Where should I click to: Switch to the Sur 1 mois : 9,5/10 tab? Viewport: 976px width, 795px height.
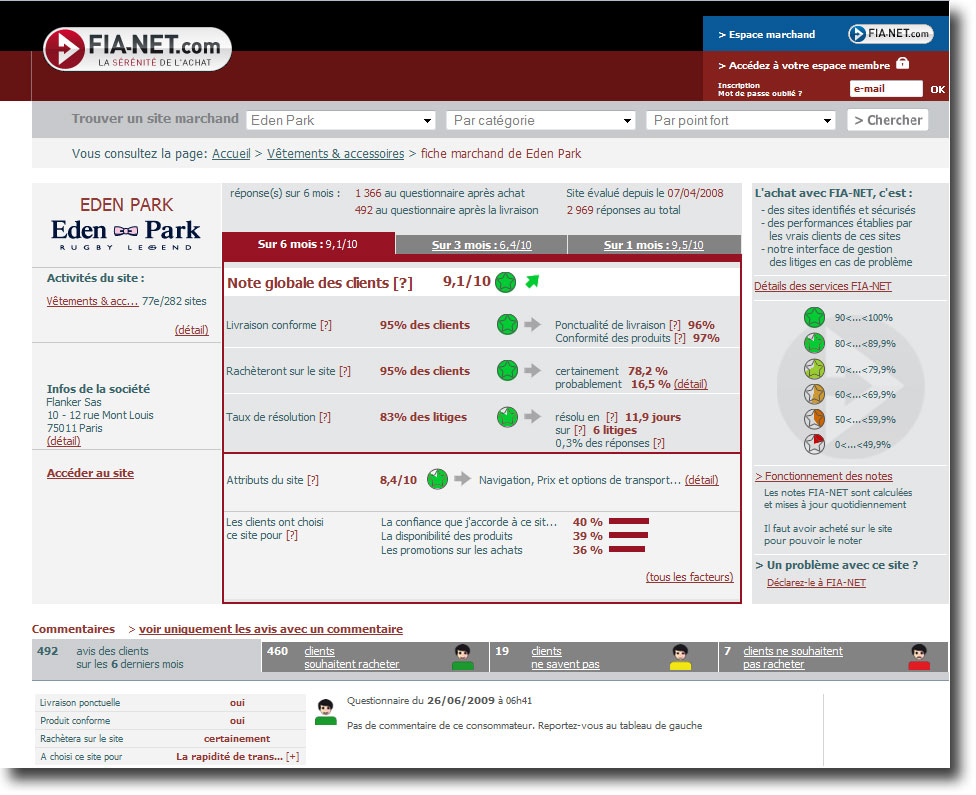[x=654, y=245]
